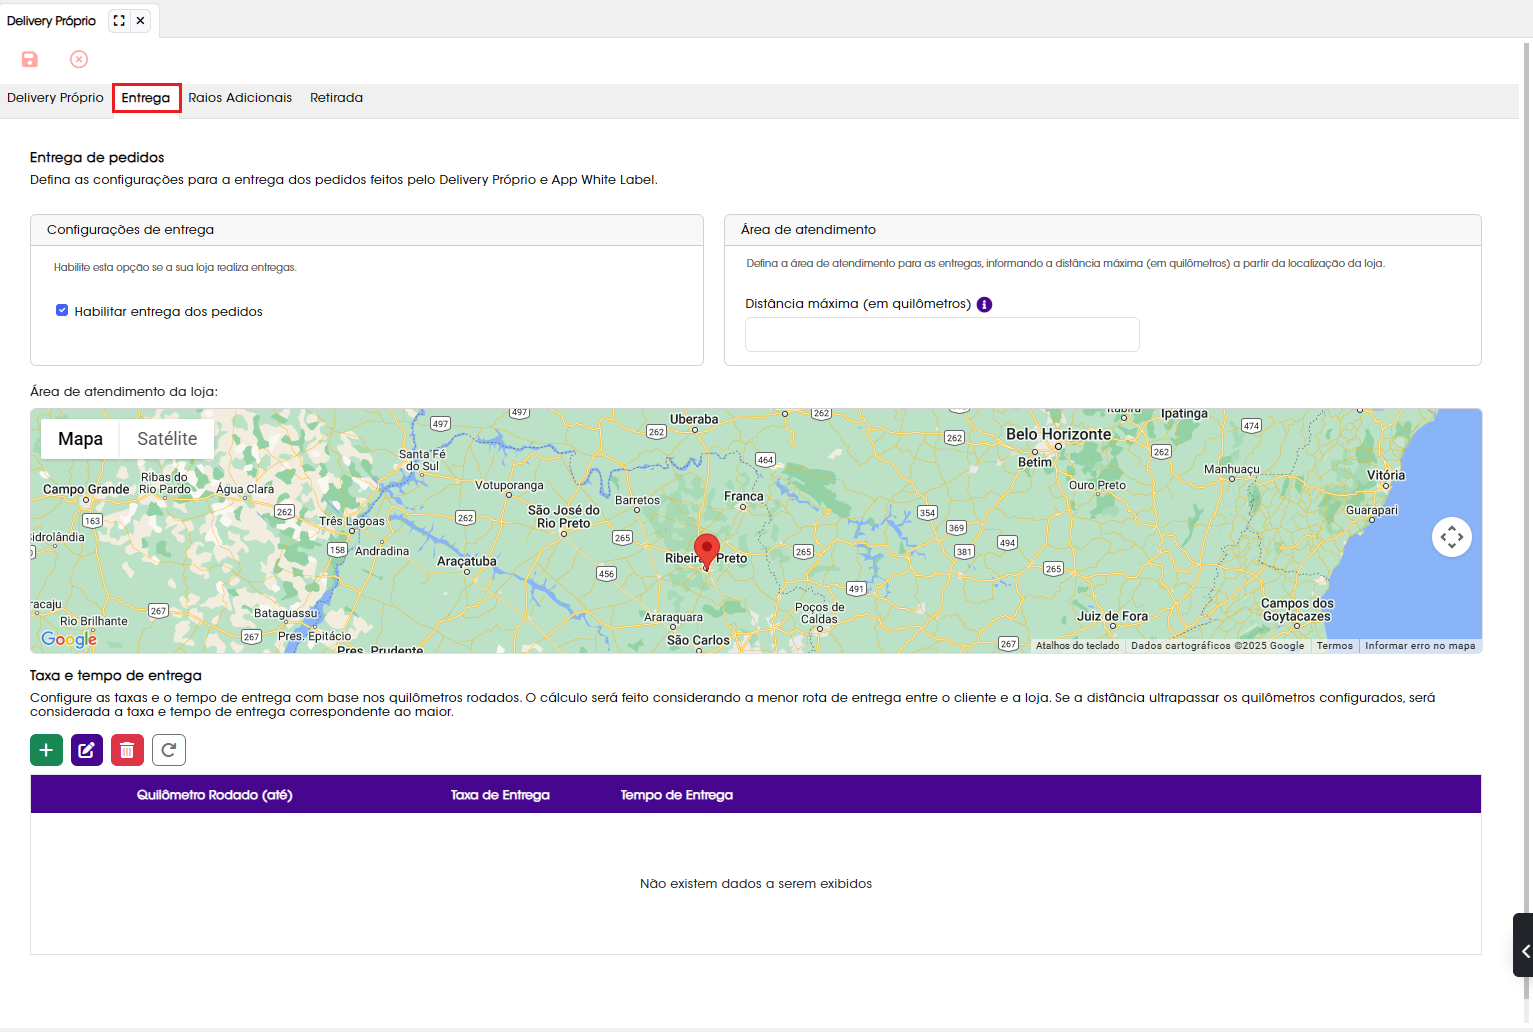Sort by Tempo de Entrega column
The width and height of the screenshot is (1533, 1033).
pyautogui.click(x=676, y=795)
